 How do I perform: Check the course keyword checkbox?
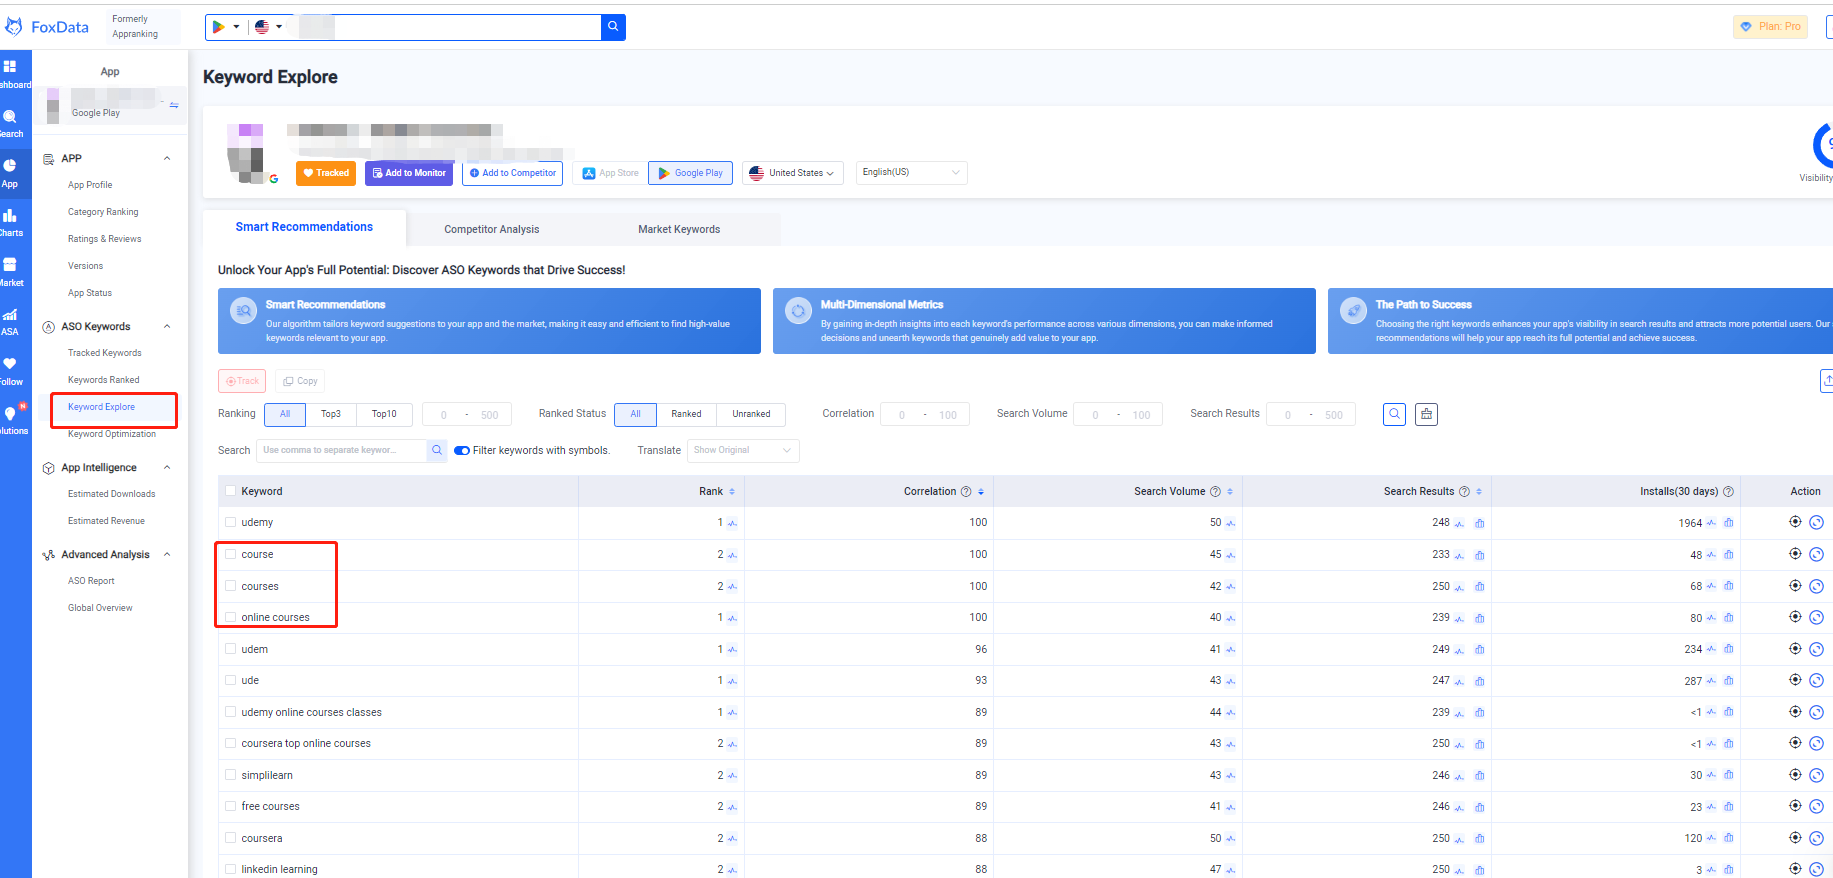click(x=231, y=554)
